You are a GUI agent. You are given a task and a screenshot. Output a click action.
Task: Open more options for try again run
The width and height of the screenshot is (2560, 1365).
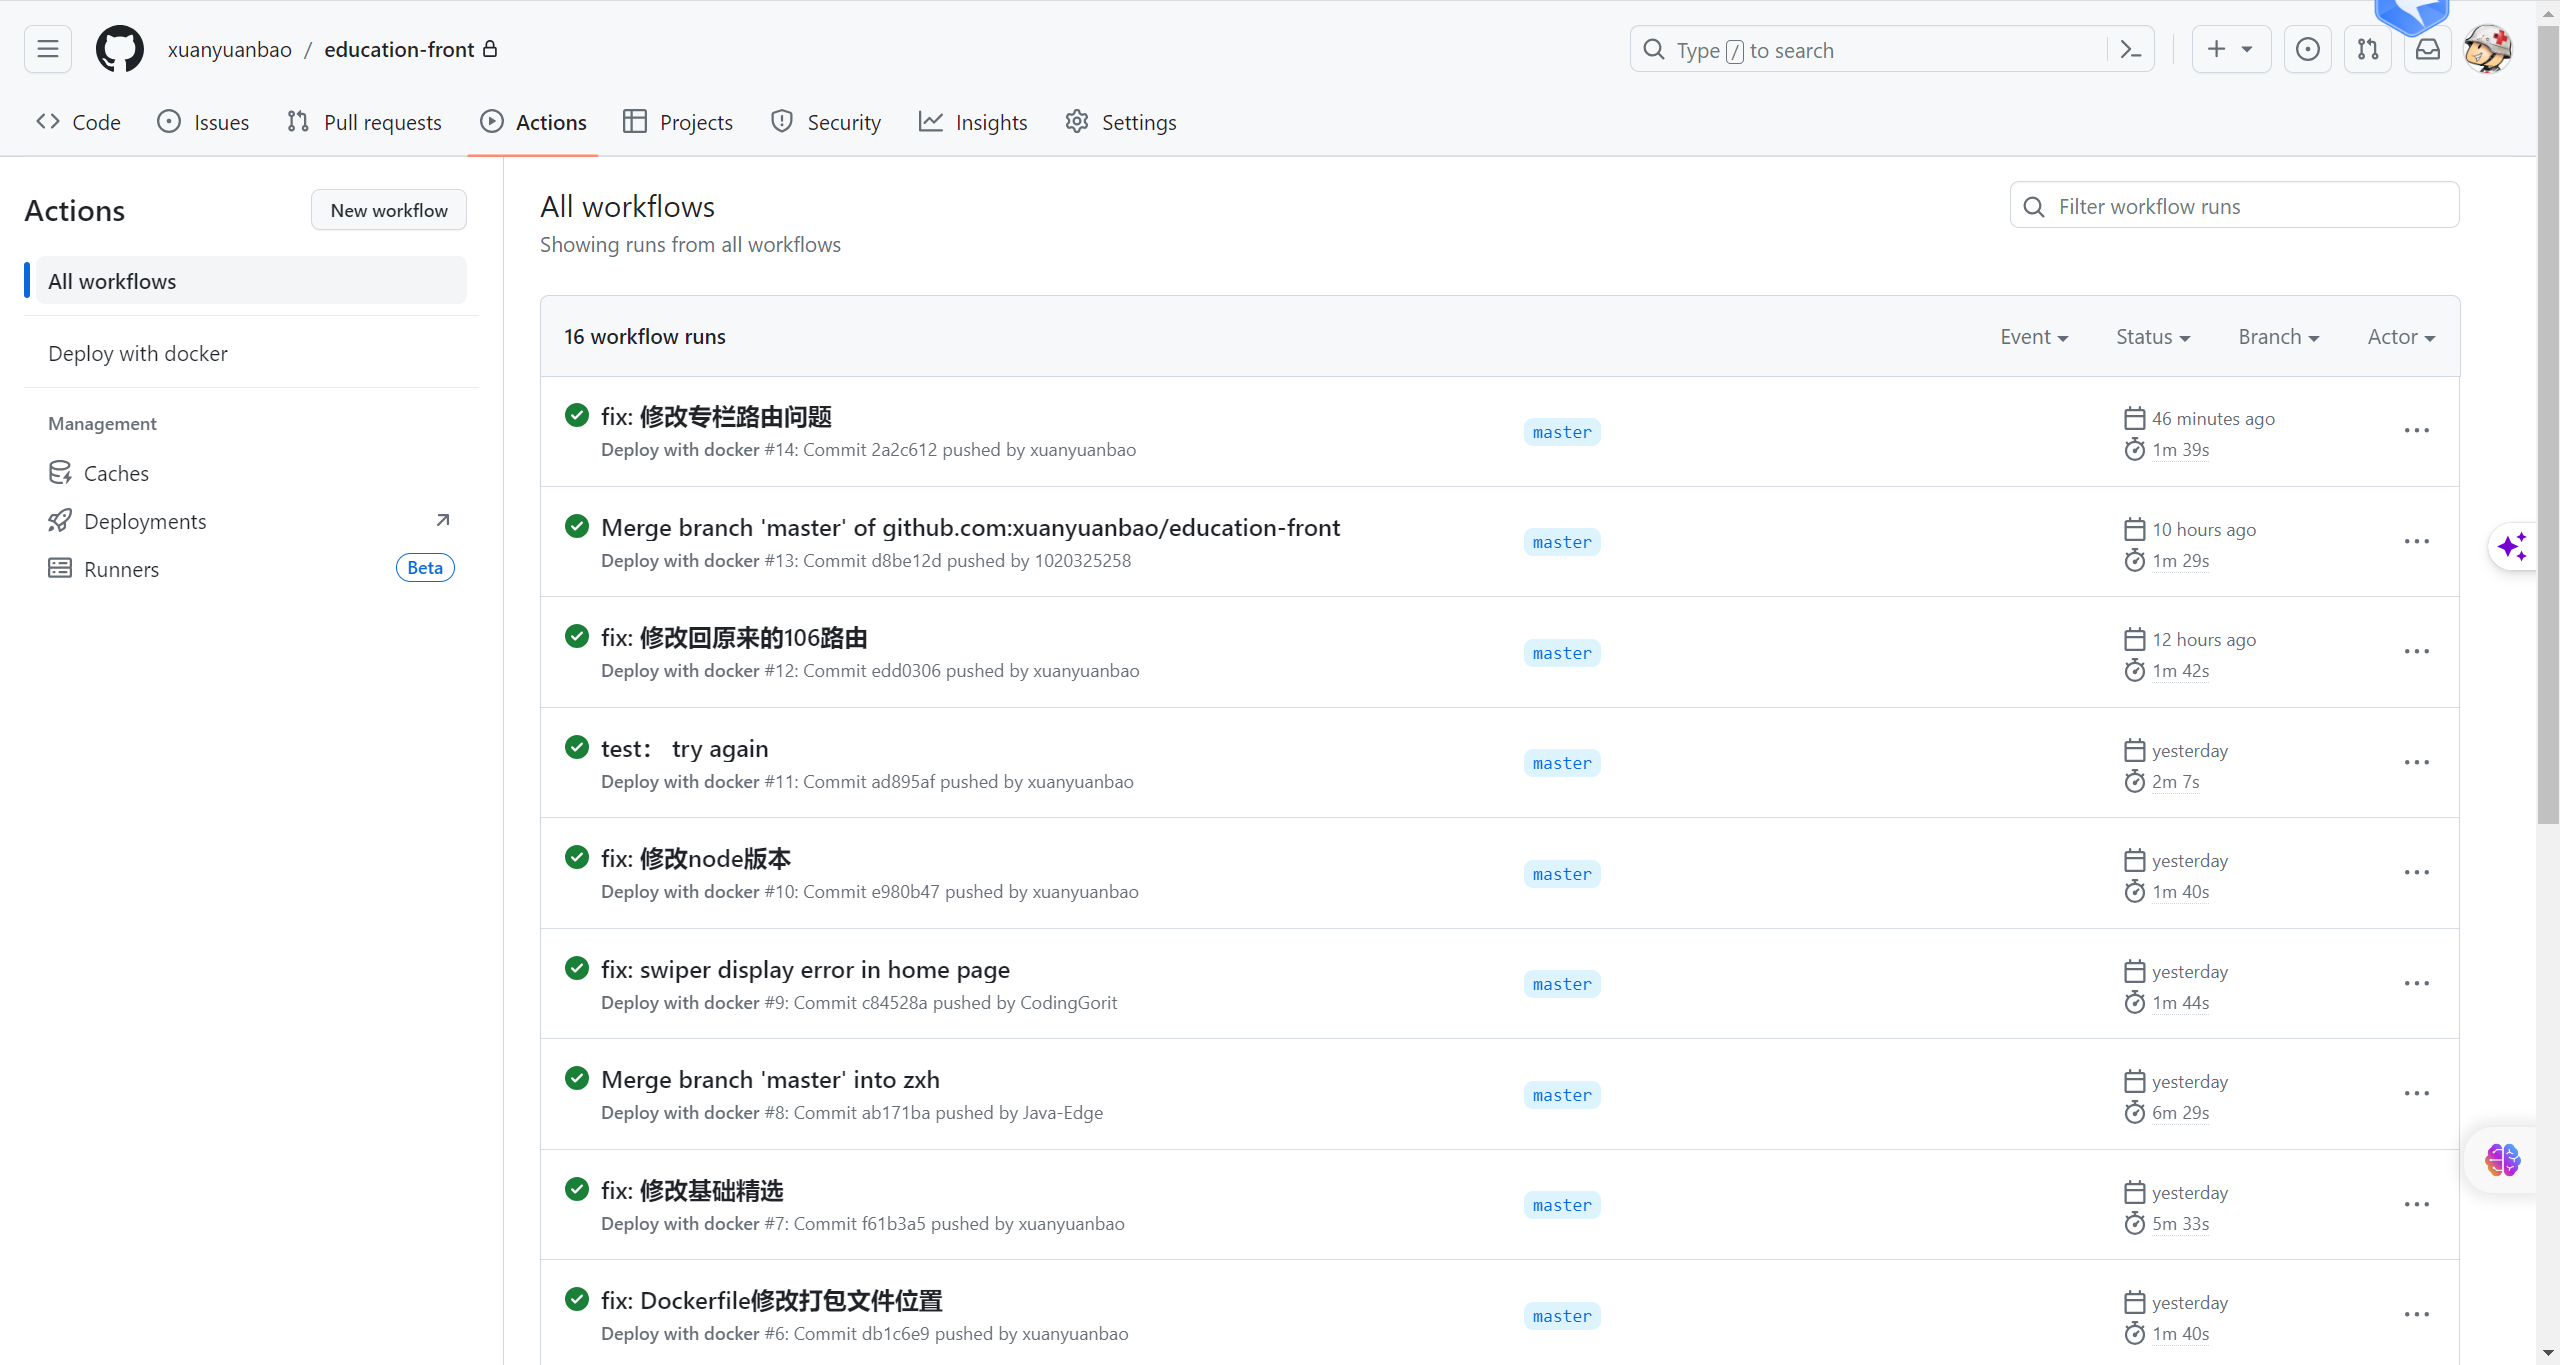pos(2416,763)
